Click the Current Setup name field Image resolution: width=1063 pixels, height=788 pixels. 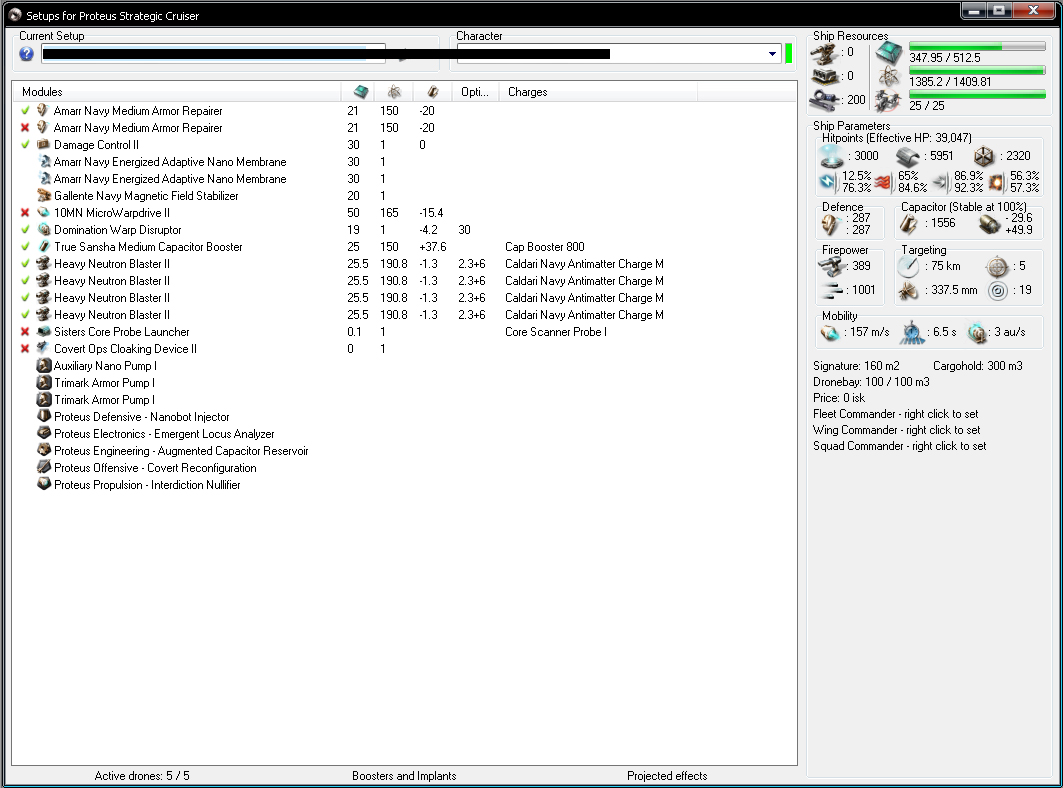tap(214, 54)
